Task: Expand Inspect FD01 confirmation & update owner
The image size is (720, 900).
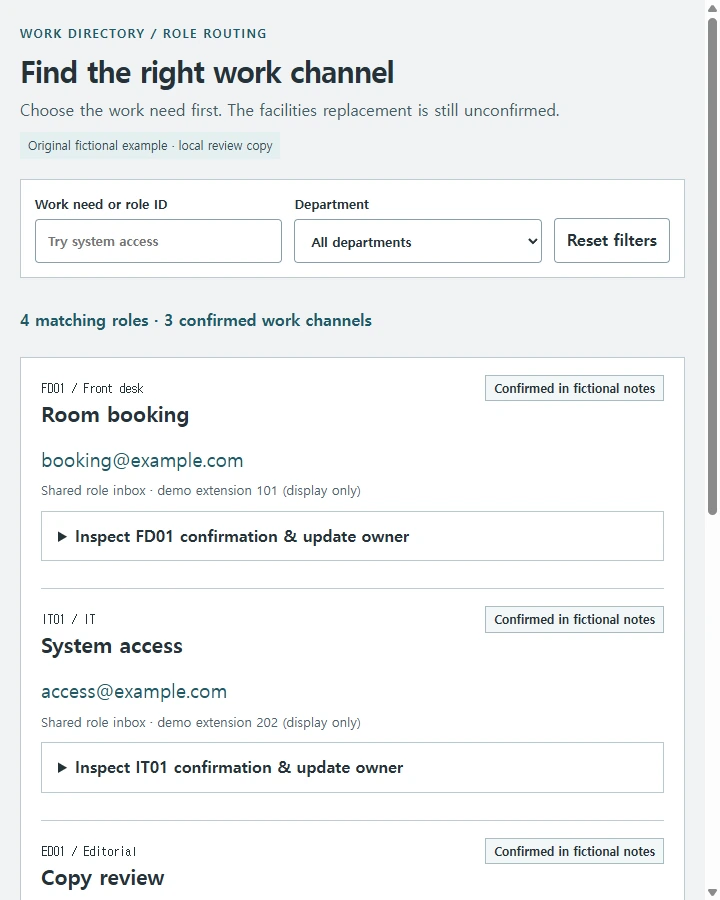Action: coord(352,536)
